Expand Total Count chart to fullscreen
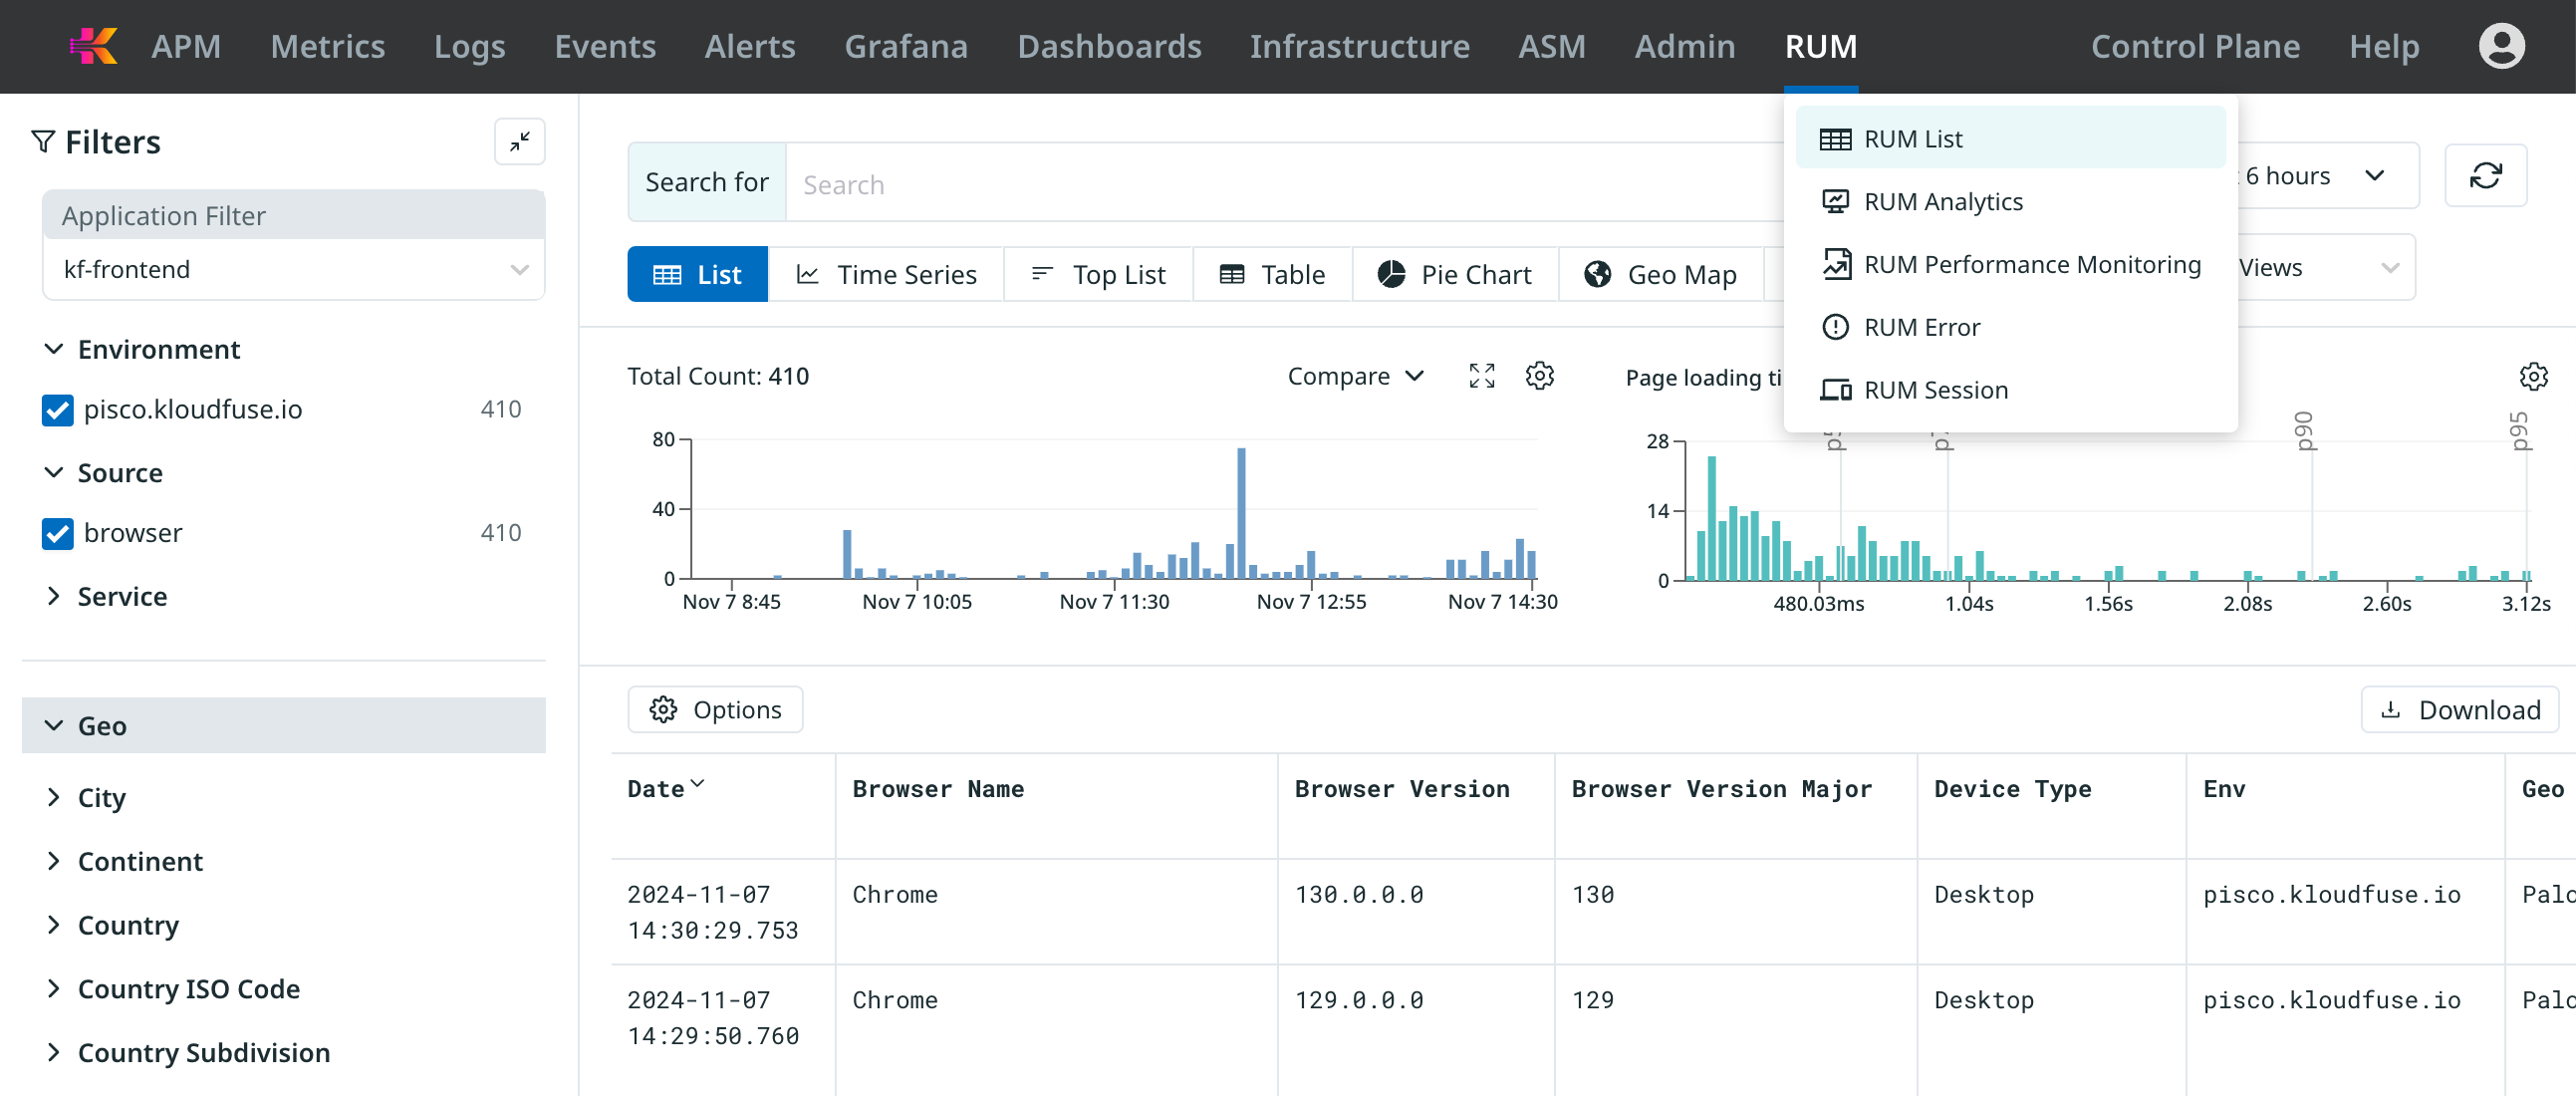The width and height of the screenshot is (2576, 1096). (1481, 376)
